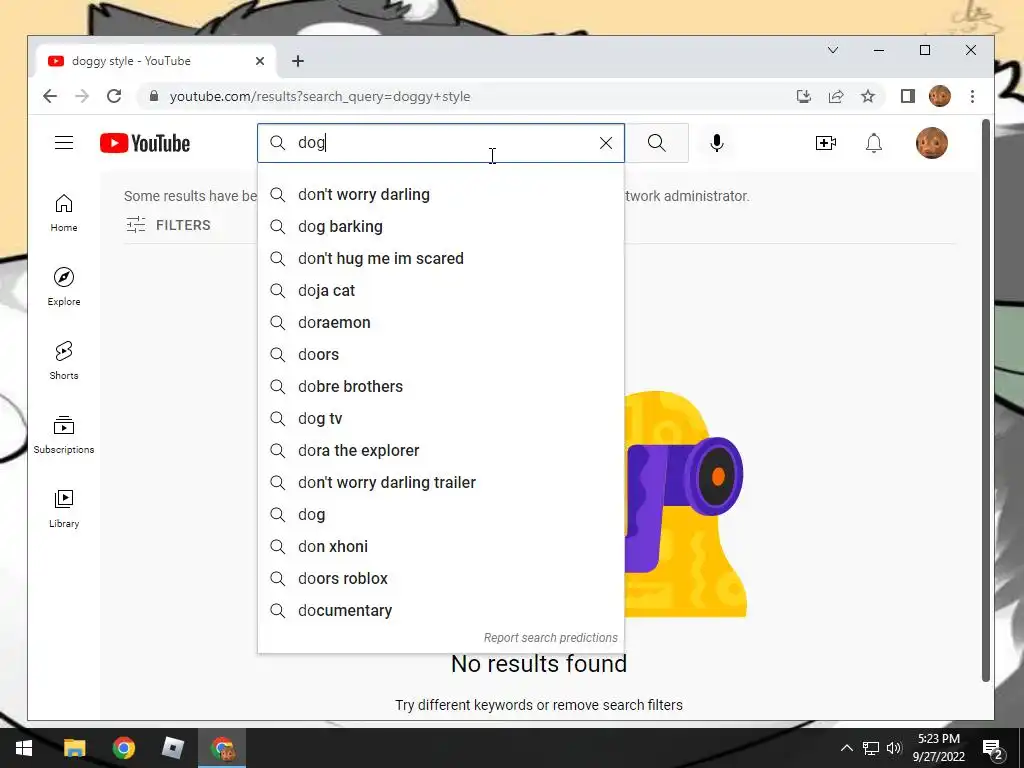Image resolution: width=1024 pixels, height=768 pixels.
Task: Select suggestion 'don't hug me im scared'
Action: coord(441,259)
